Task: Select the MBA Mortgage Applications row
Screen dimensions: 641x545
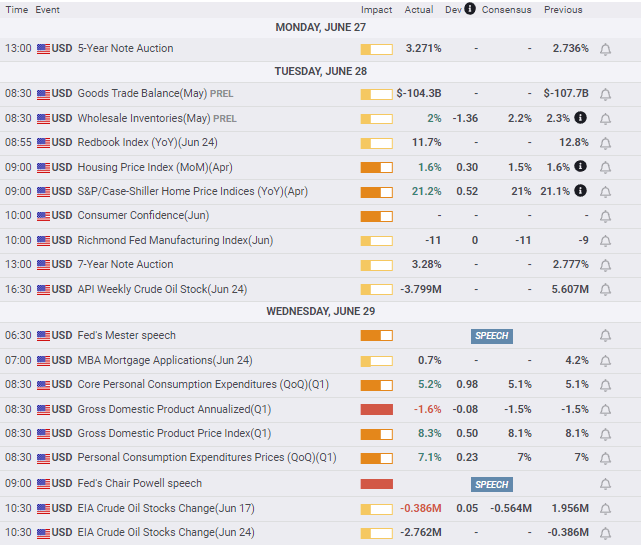Action: tap(164, 360)
